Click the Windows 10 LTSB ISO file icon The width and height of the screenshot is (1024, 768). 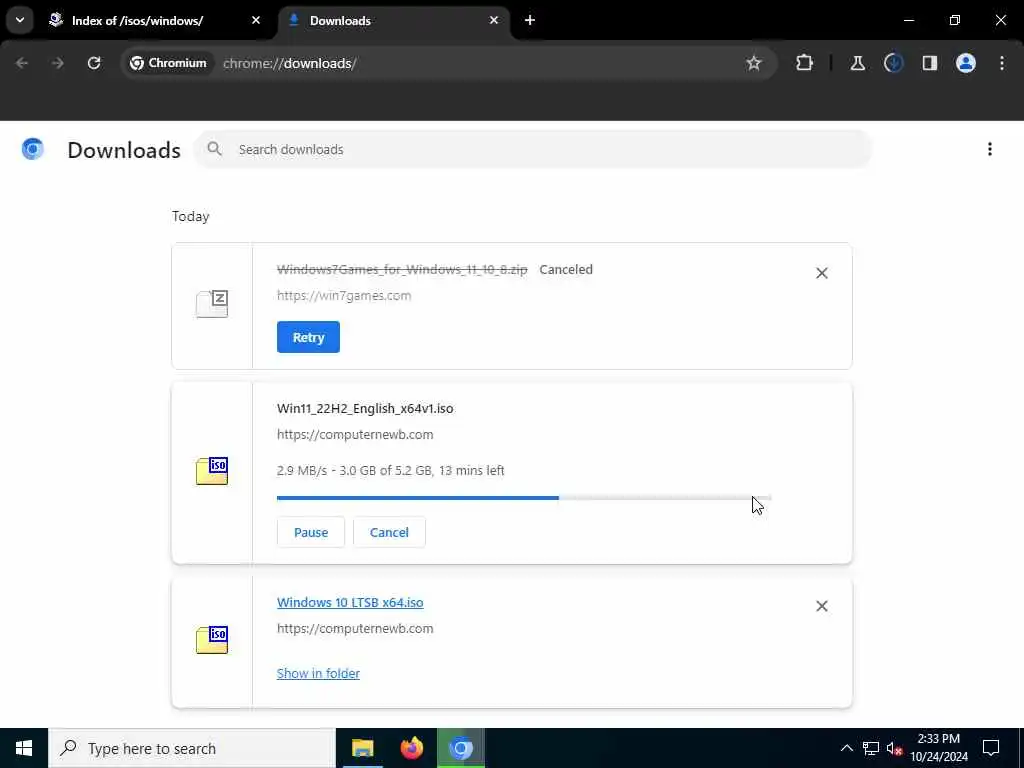coord(212,639)
